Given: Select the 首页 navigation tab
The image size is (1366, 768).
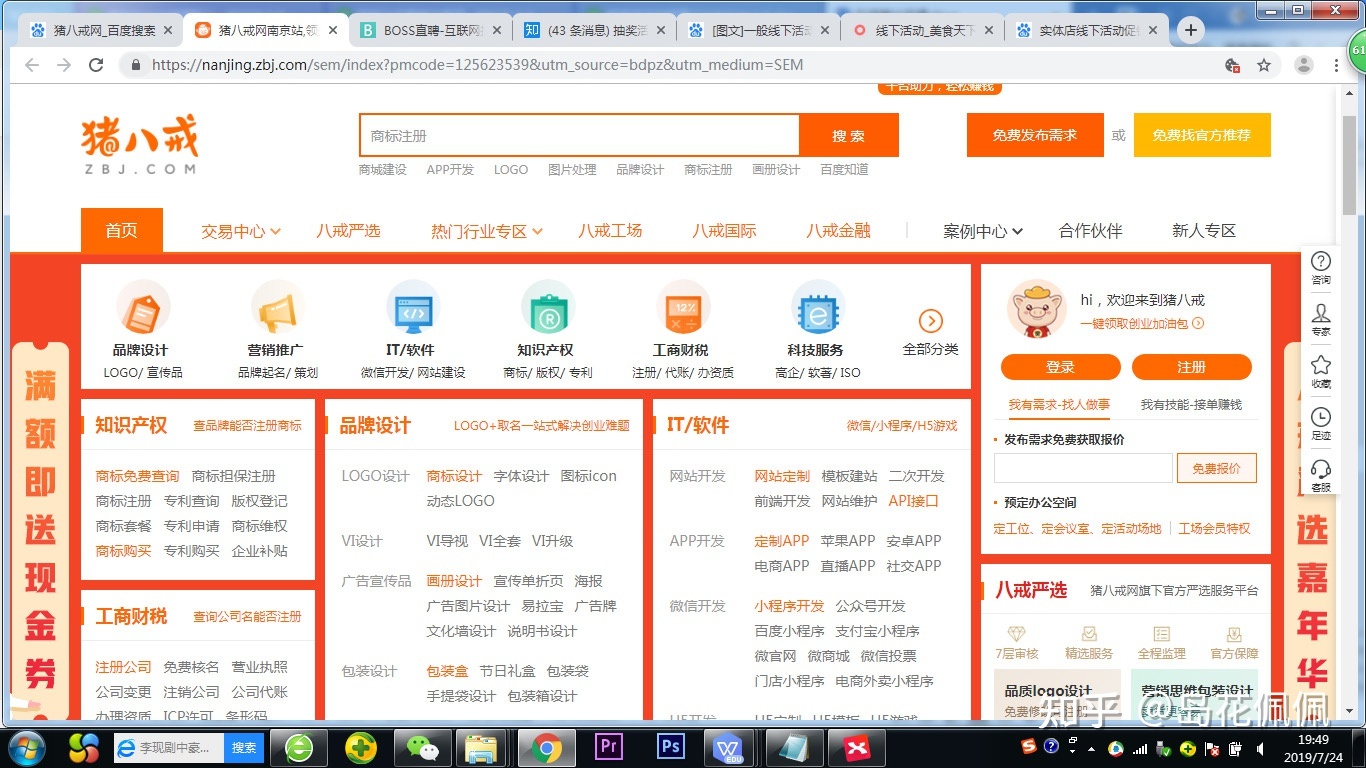Looking at the screenshot, I should point(122,230).
